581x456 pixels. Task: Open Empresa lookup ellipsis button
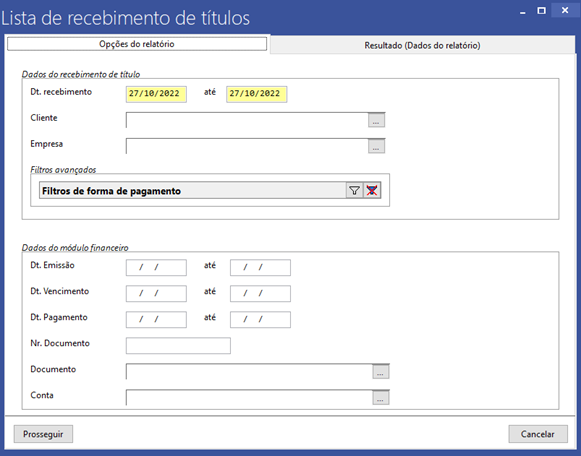click(x=376, y=146)
